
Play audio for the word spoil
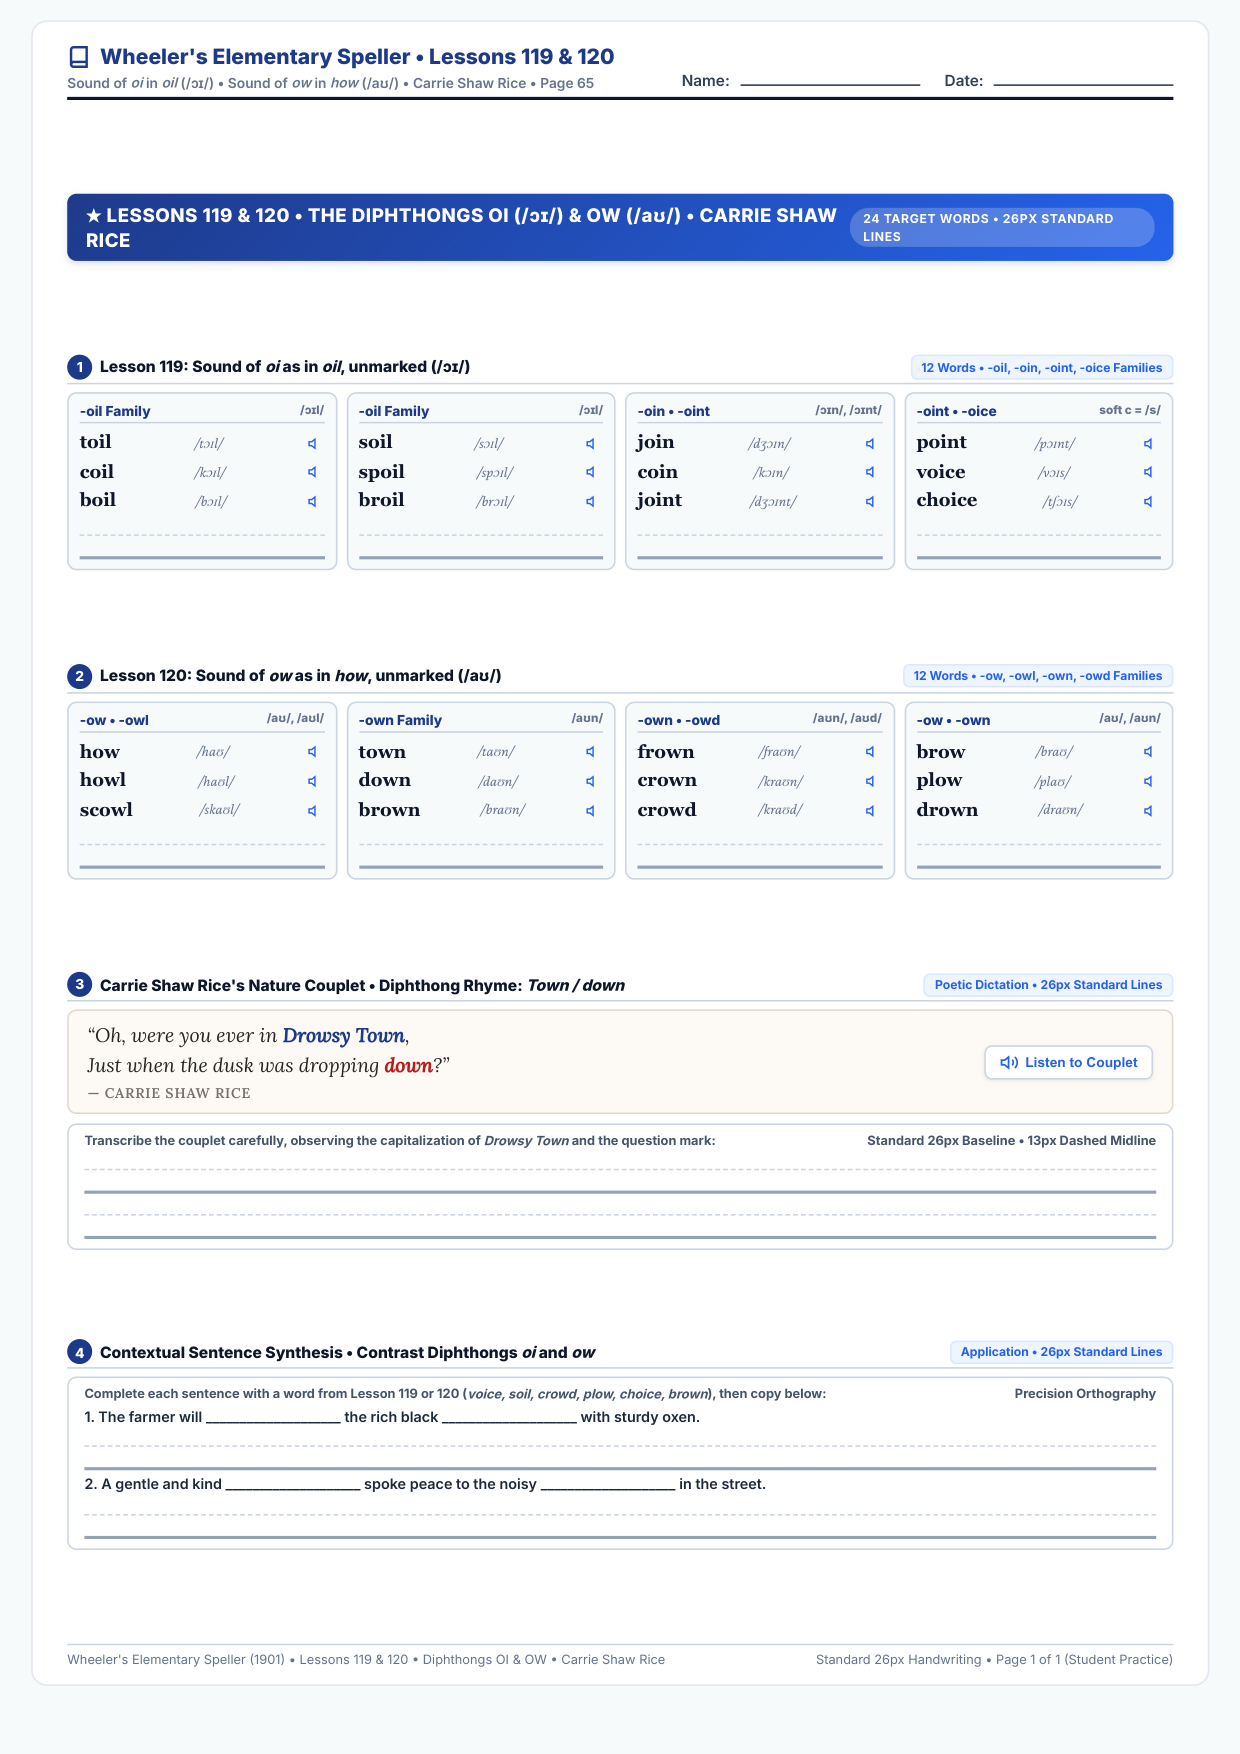coord(590,472)
